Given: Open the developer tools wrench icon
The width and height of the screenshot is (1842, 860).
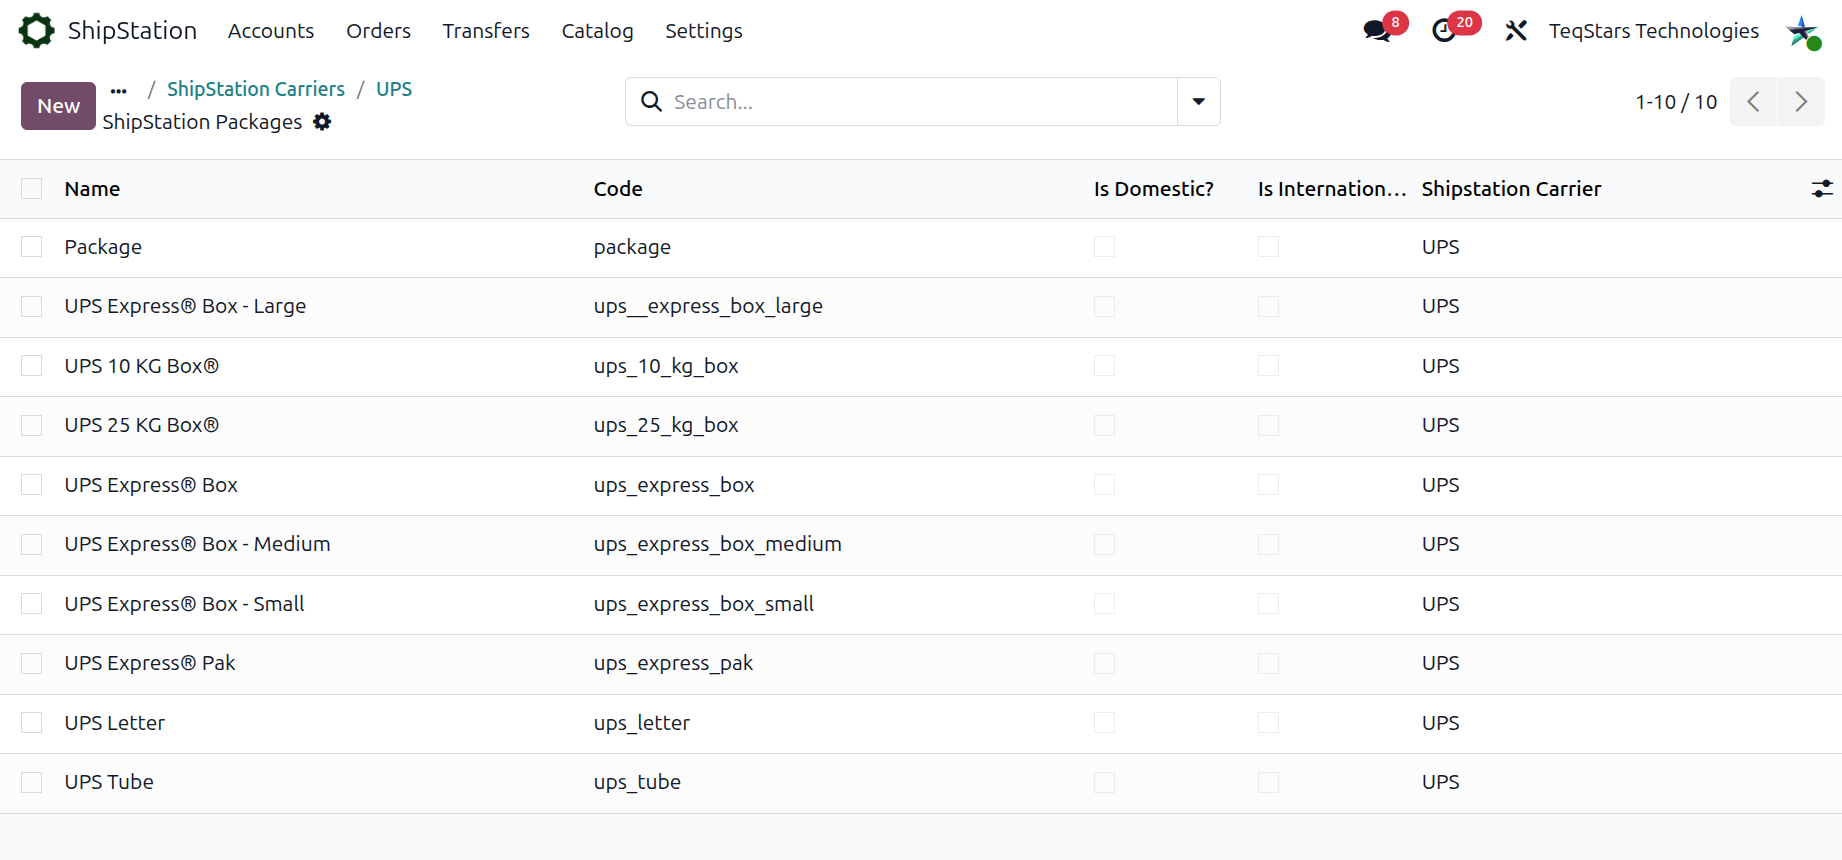Looking at the screenshot, I should 1516,31.
